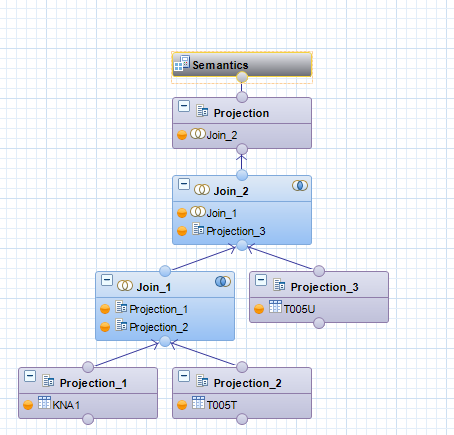This screenshot has height=435, width=454.
Task: Click Projection_3 node header icon
Action: [x=279, y=285]
